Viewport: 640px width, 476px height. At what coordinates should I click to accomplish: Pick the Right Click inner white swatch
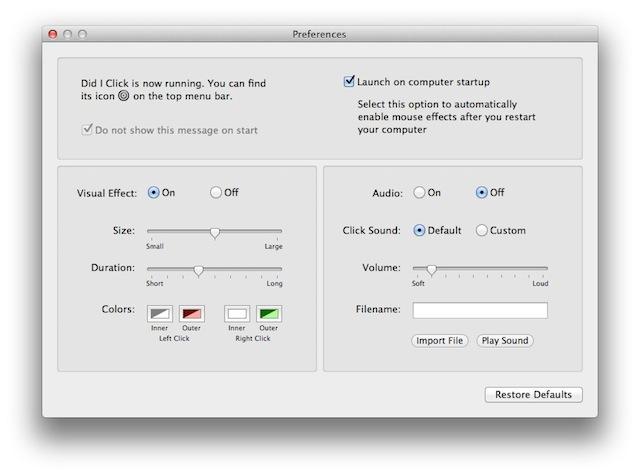point(237,312)
